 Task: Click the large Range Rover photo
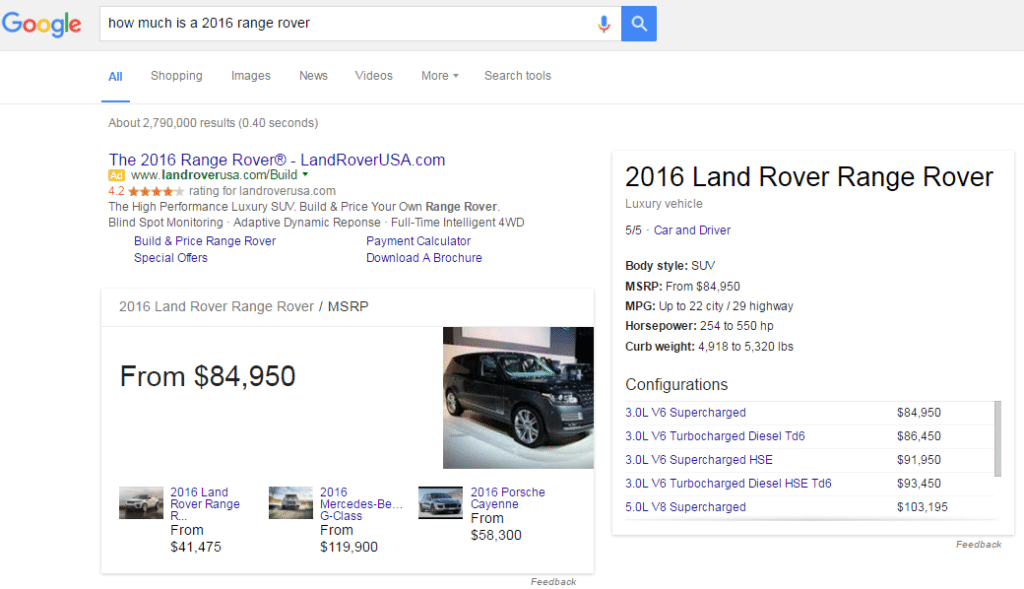pos(519,398)
